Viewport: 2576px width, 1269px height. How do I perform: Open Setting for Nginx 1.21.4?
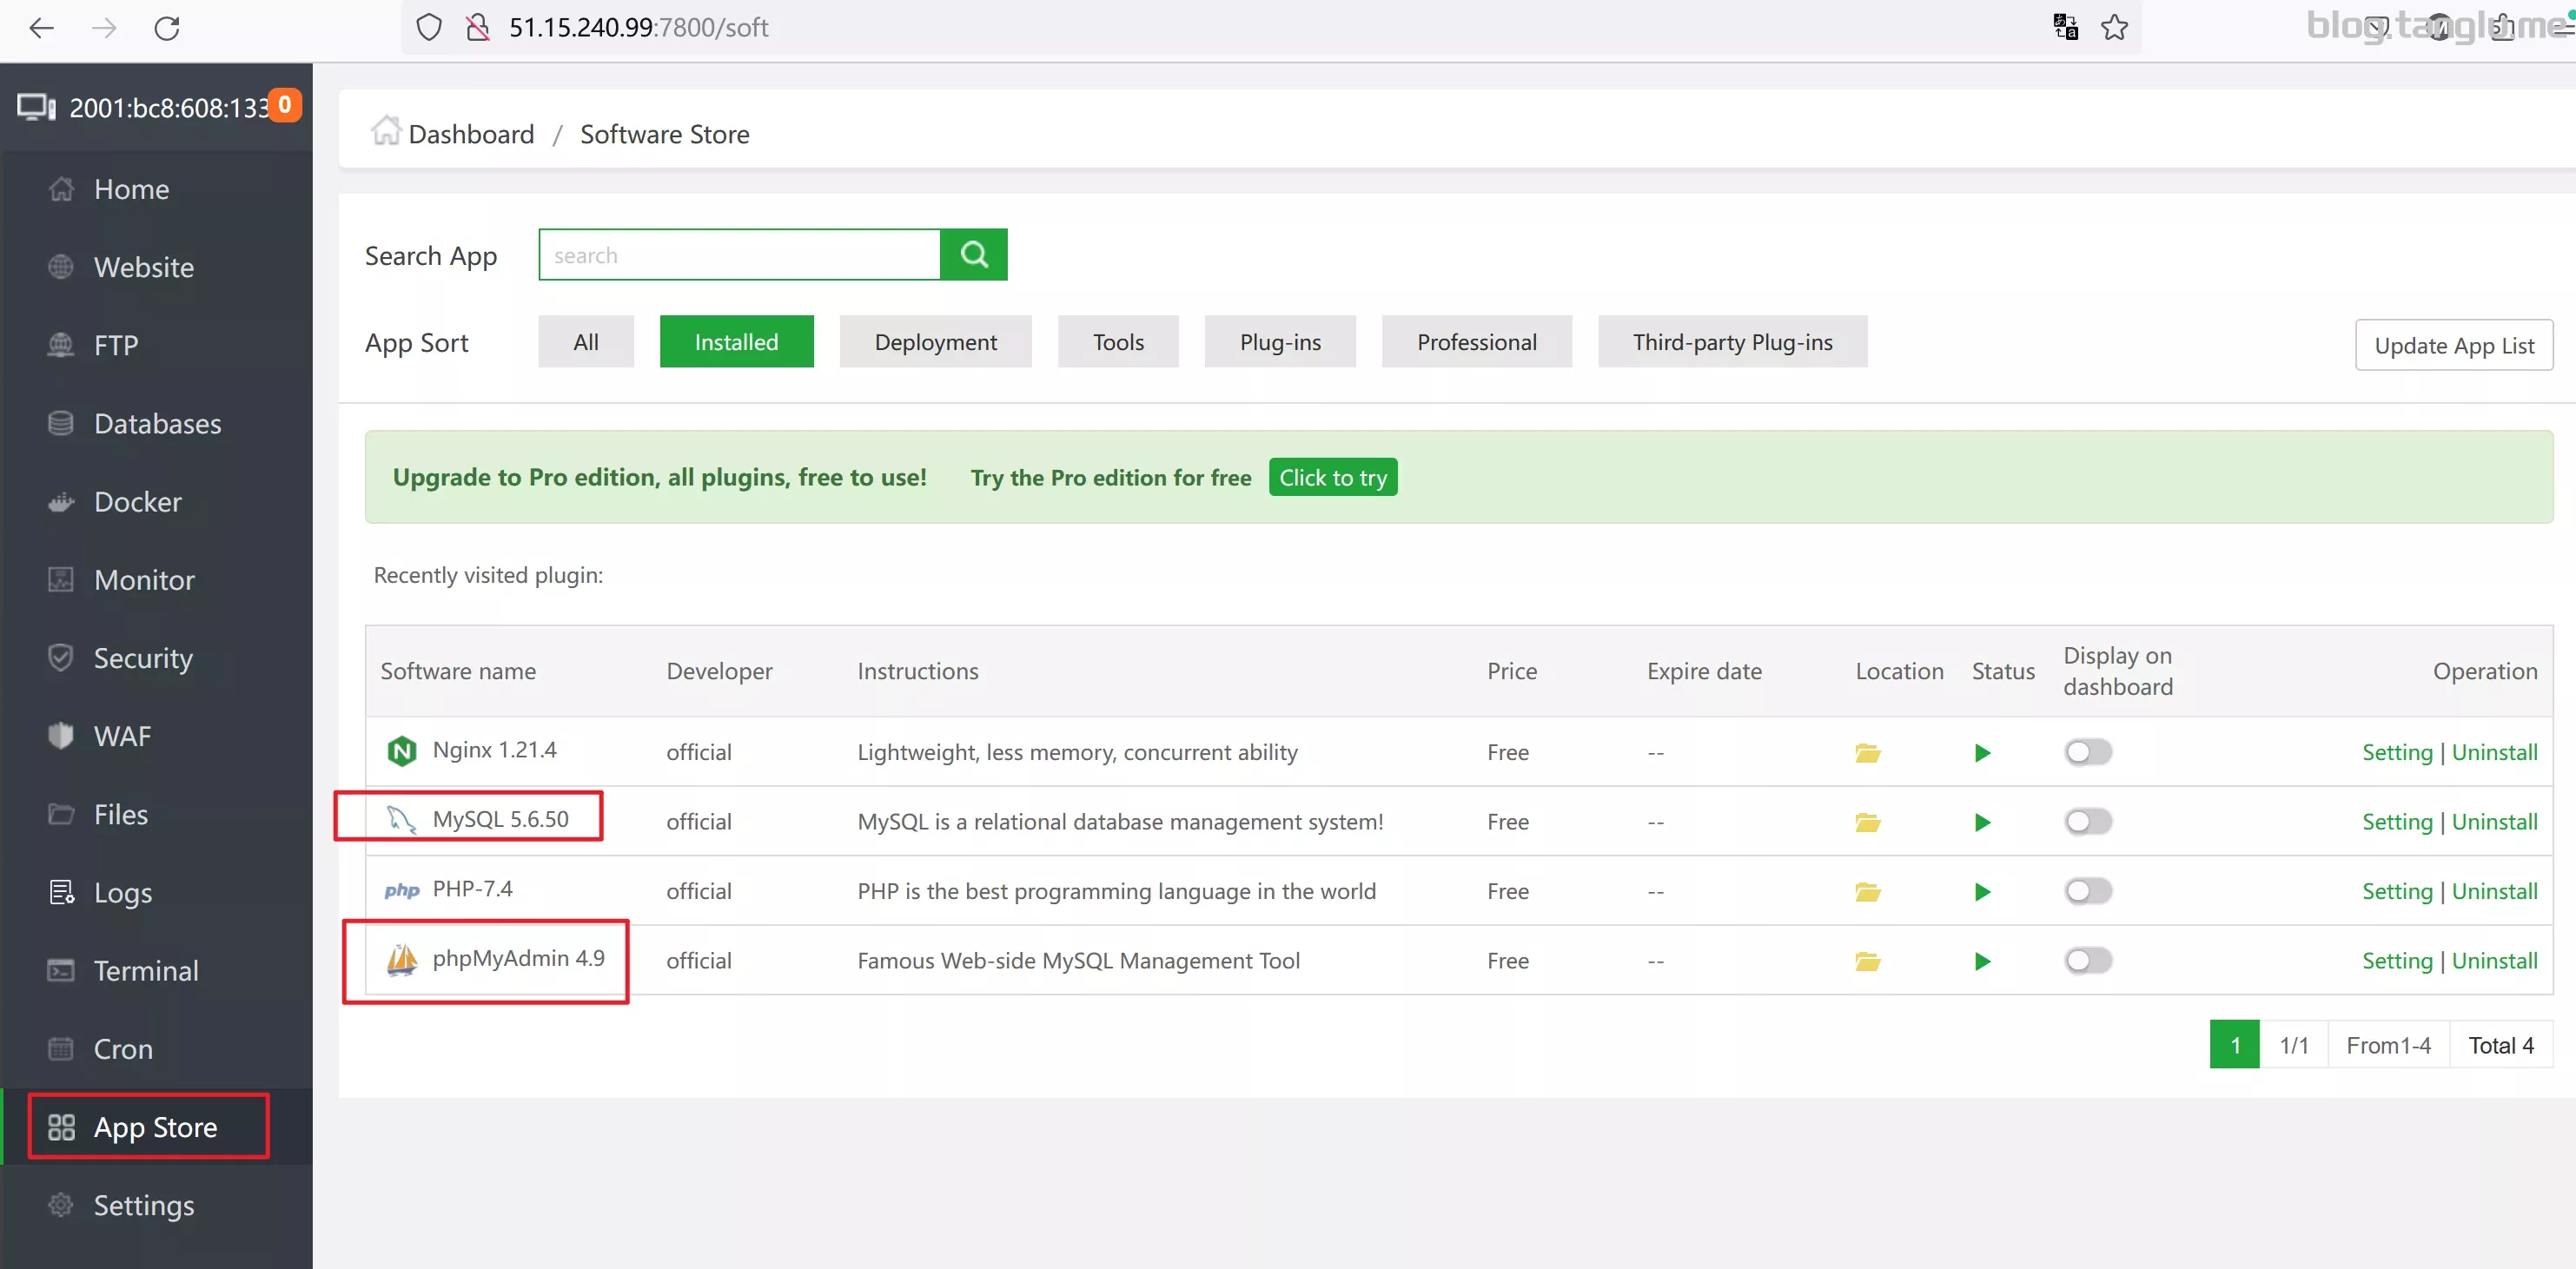[x=2397, y=752]
